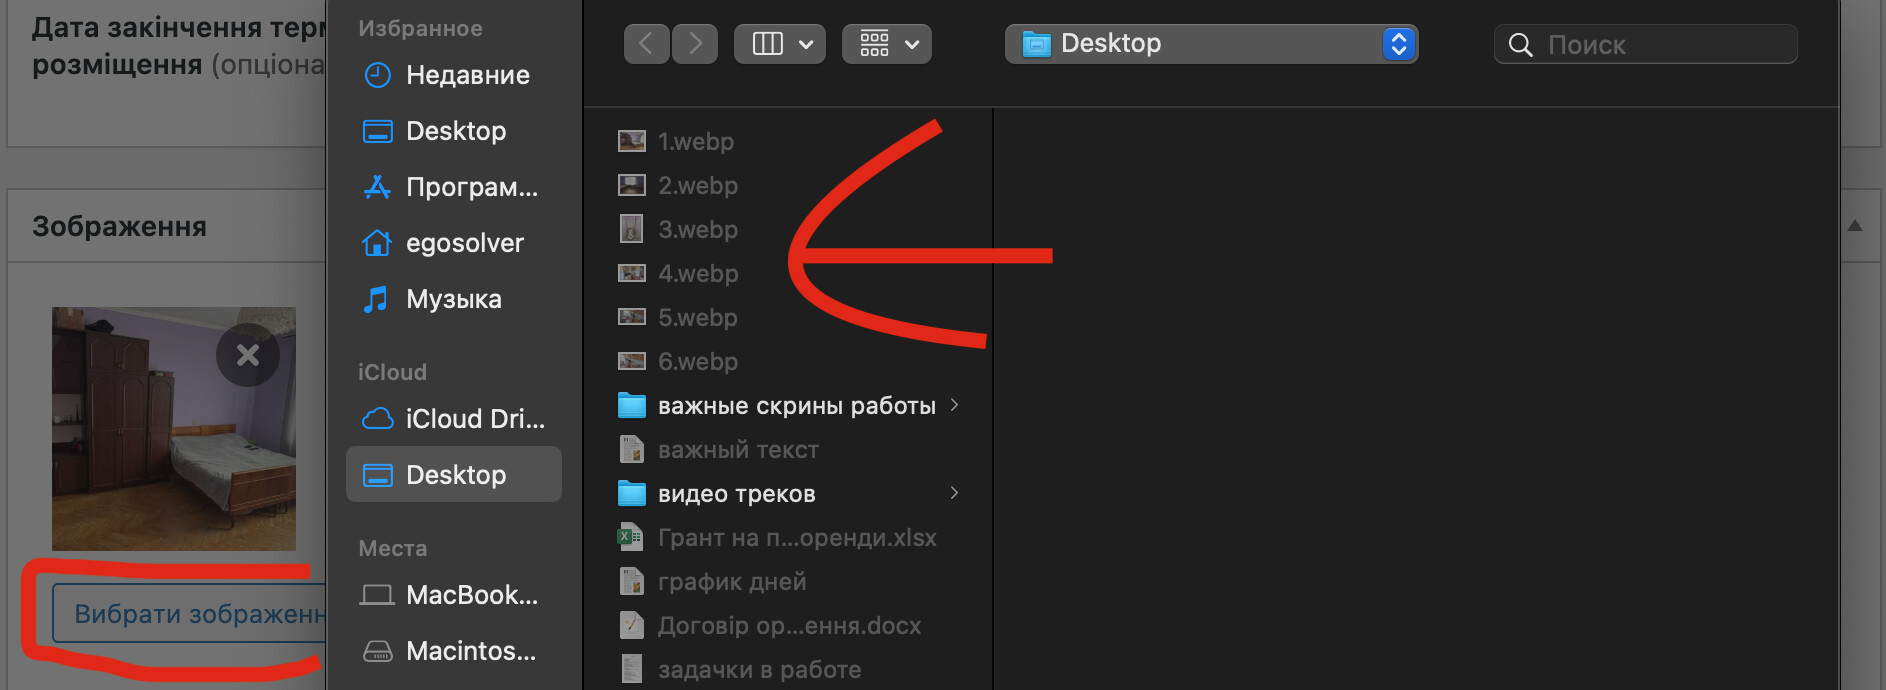The image size is (1886, 690).
Task: Click the MacBook laptop icon
Action: click(x=377, y=595)
